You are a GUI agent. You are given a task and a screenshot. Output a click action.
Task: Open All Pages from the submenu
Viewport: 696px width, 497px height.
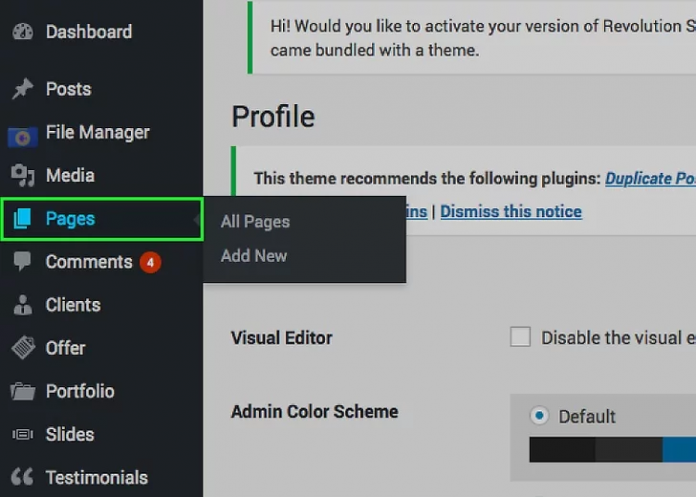pos(255,222)
